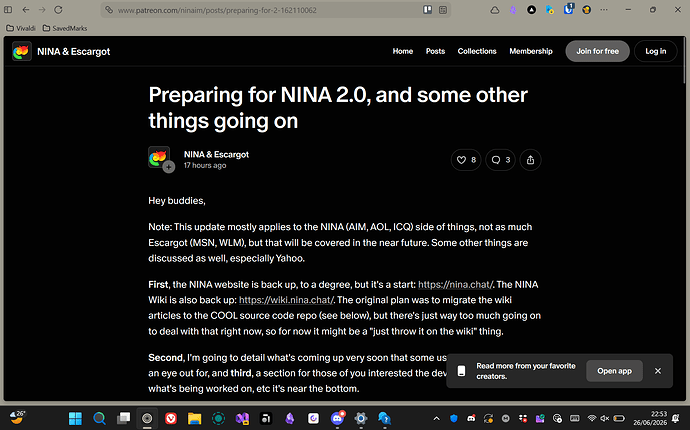690x430 pixels.
Task: Open the Trello icon in address bar
Action: pos(427,10)
